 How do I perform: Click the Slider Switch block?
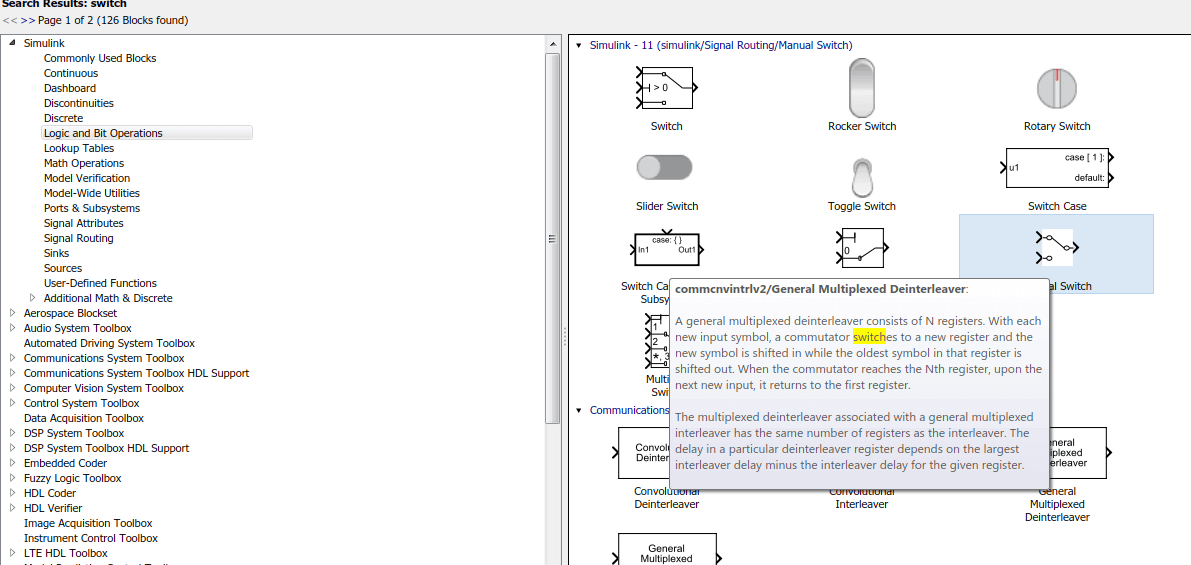[664, 167]
